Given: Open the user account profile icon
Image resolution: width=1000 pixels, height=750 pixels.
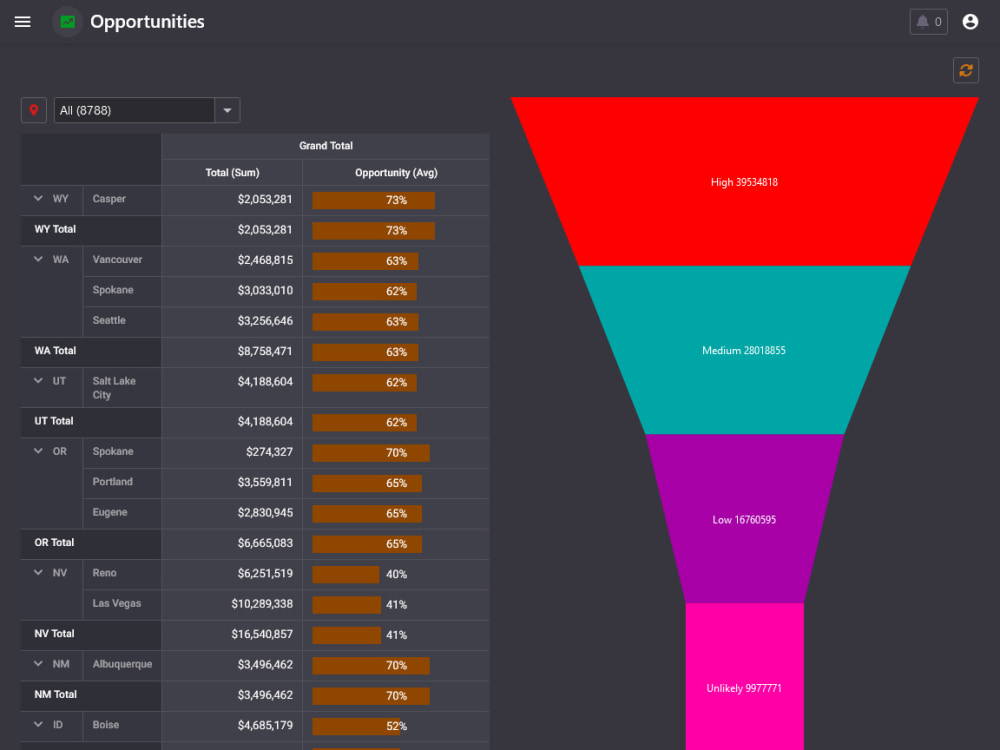Looking at the screenshot, I should click(x=970, y=22).
